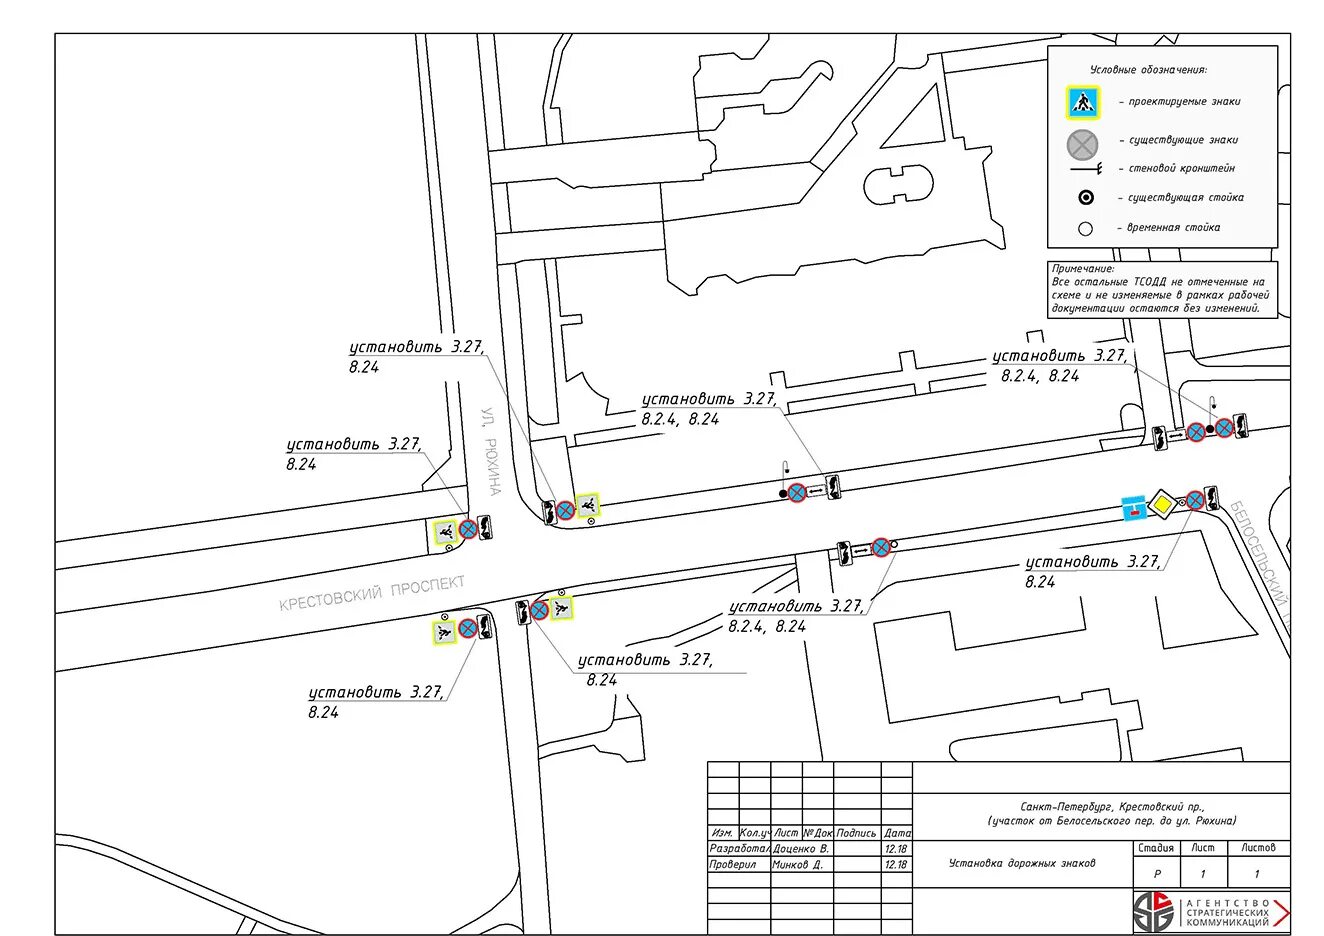The height and width of the screenshot is (936, 1324).
Task: Click the '(участок от Белосельского пер. до ул. Рюхина)' text
Action: coord(1112,821)
